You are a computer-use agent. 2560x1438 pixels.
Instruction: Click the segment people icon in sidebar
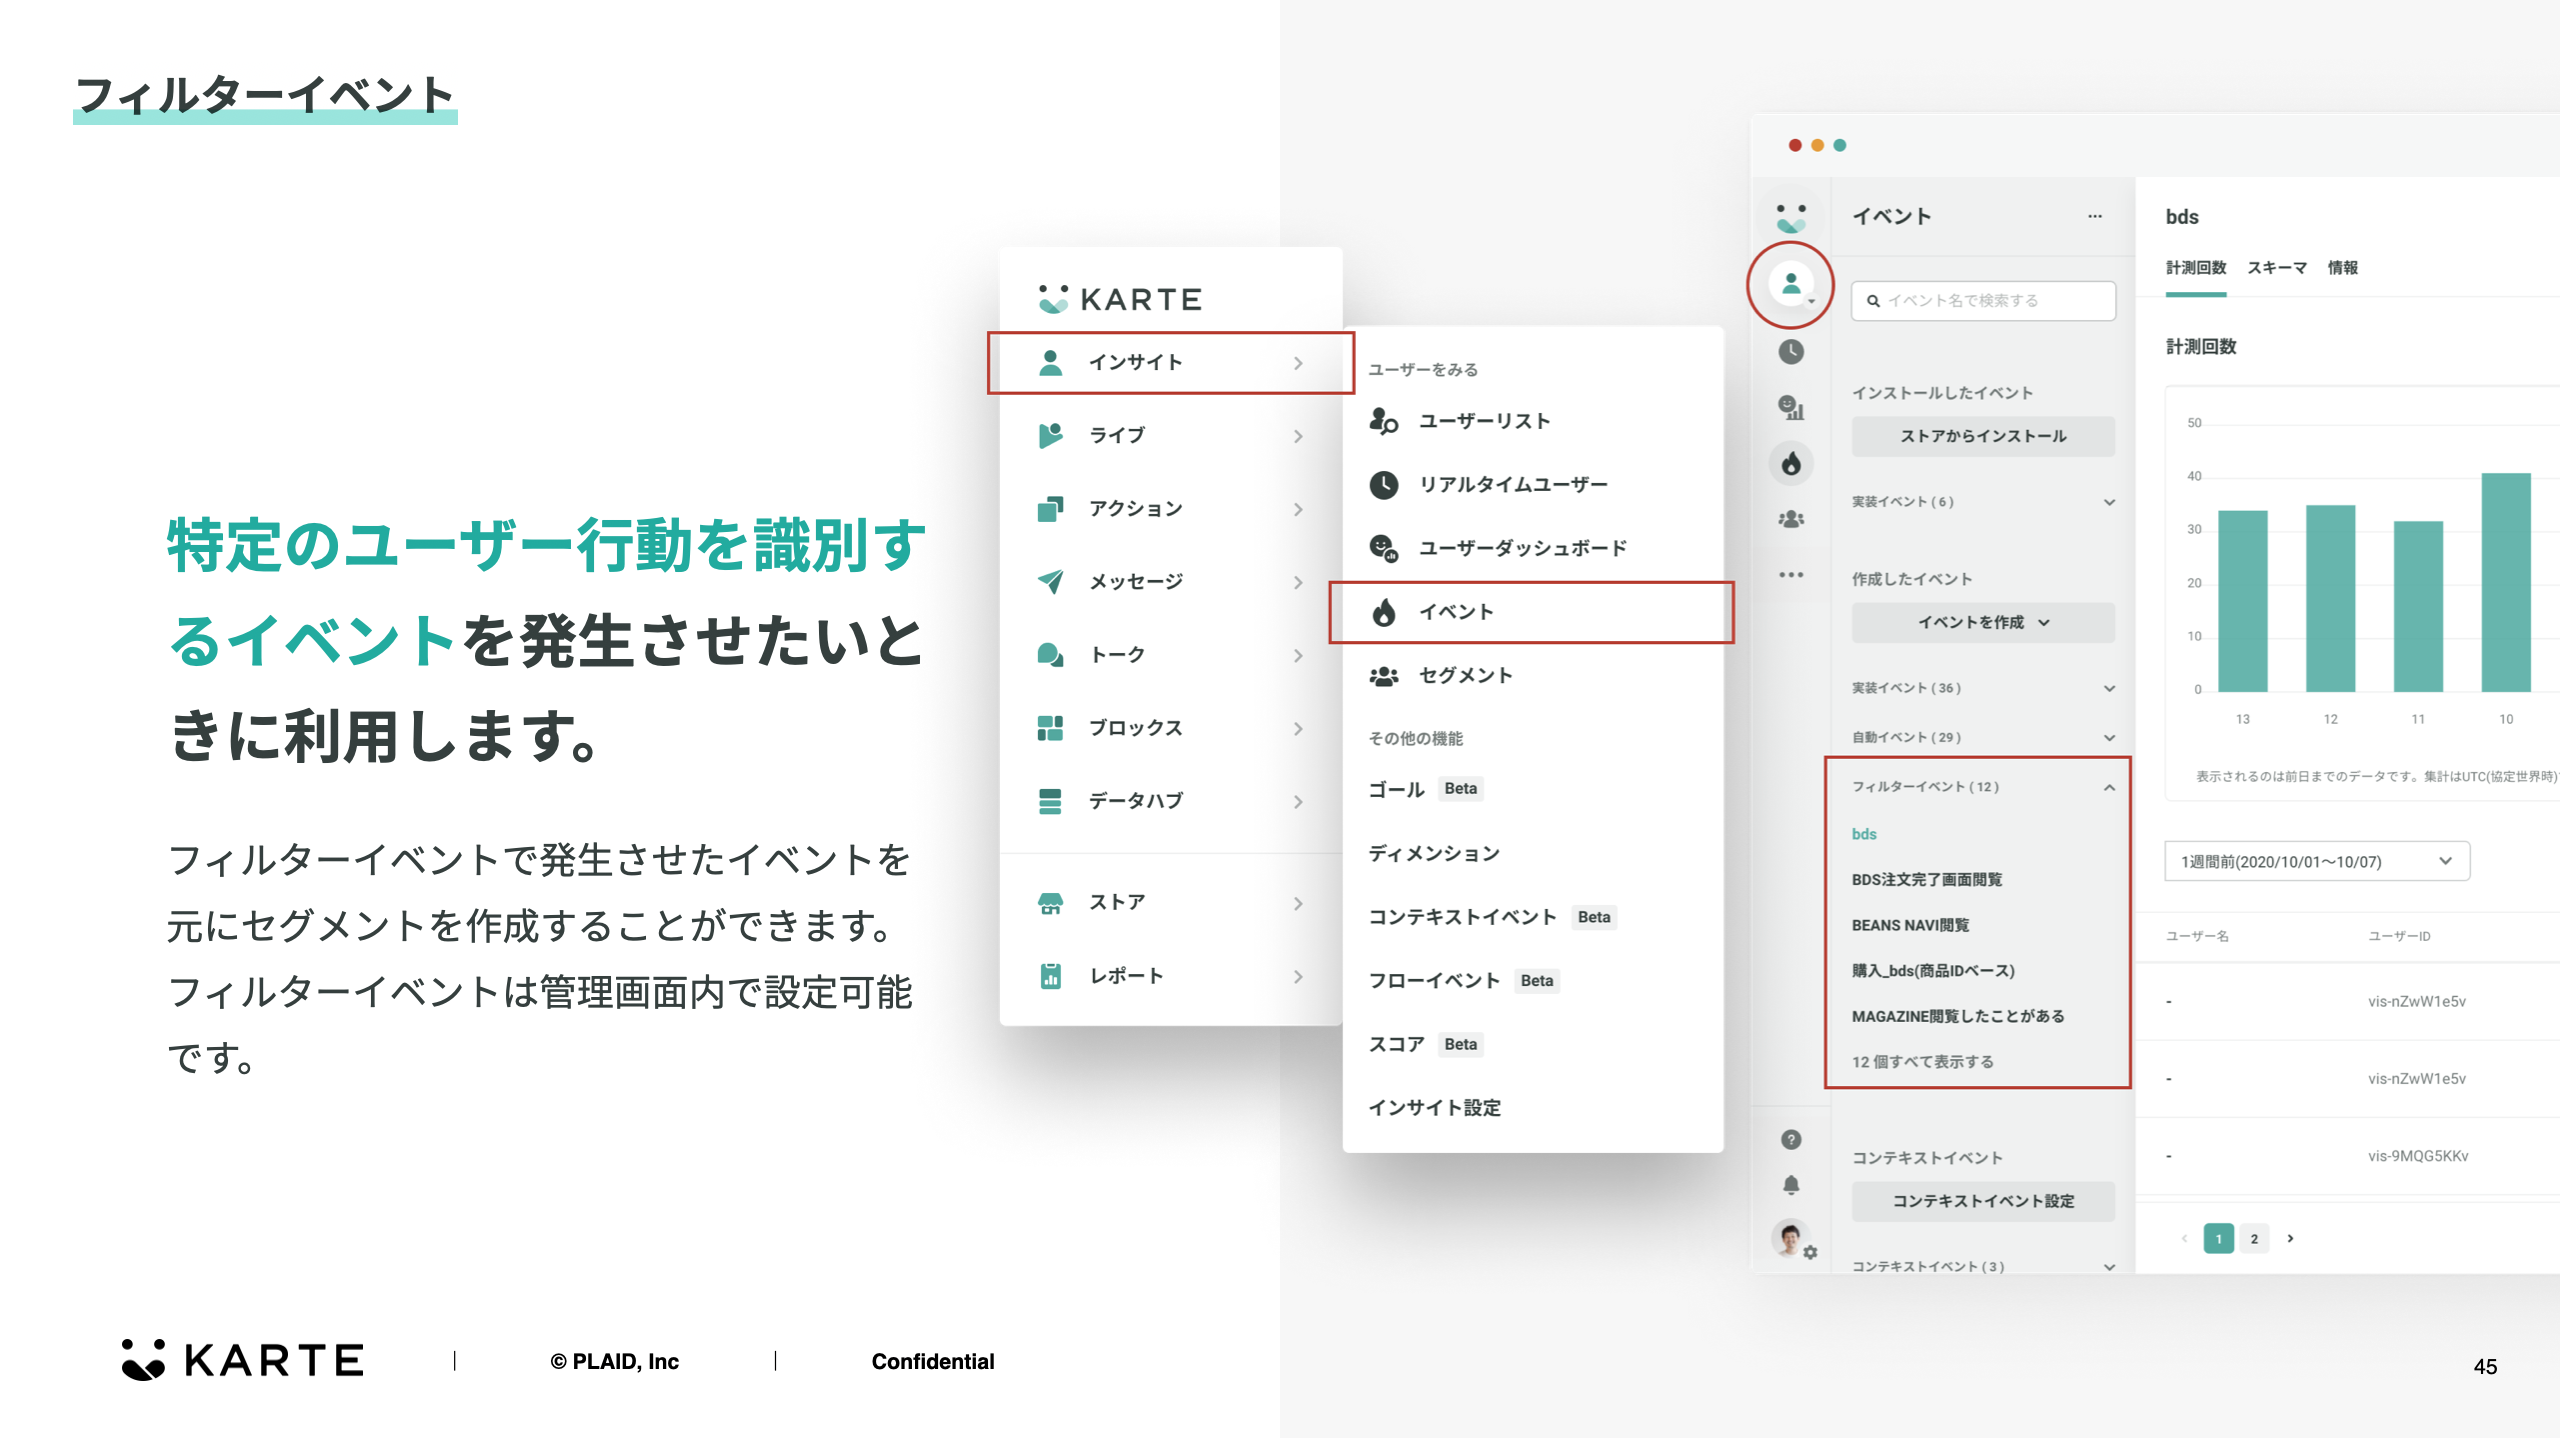tap(1791, 519)
